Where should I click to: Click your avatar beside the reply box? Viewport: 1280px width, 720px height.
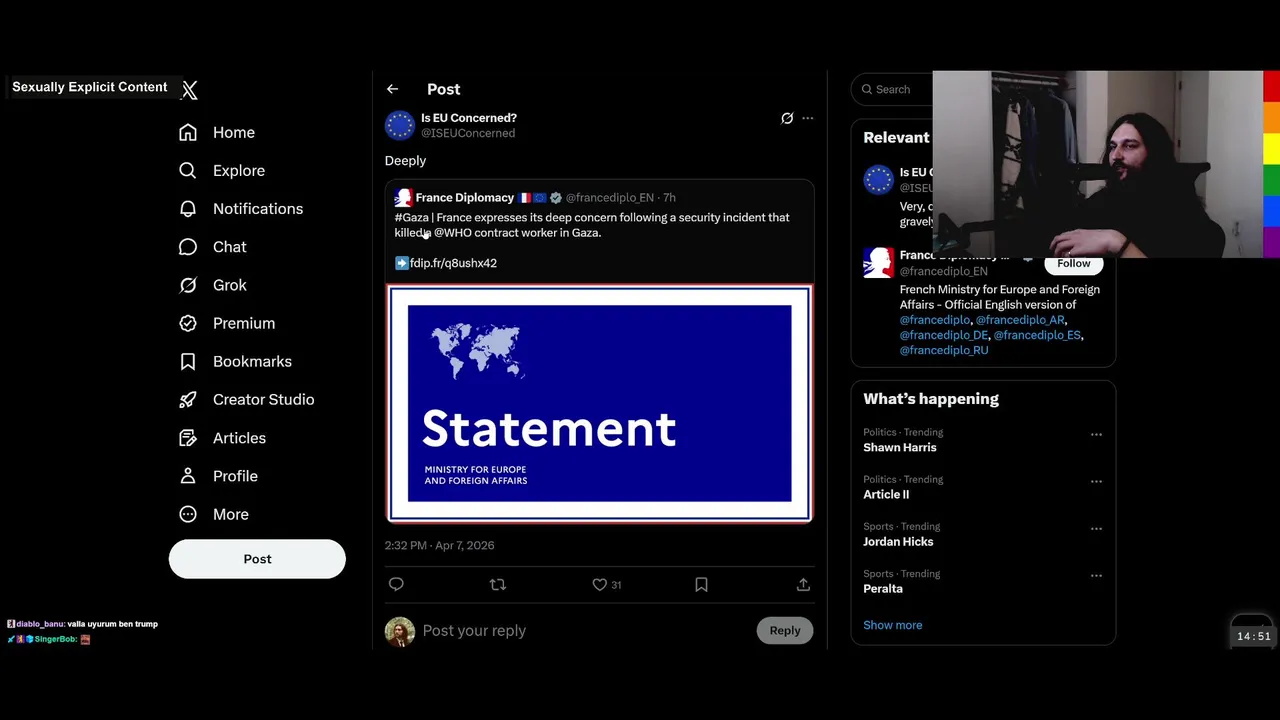point(399,632)
